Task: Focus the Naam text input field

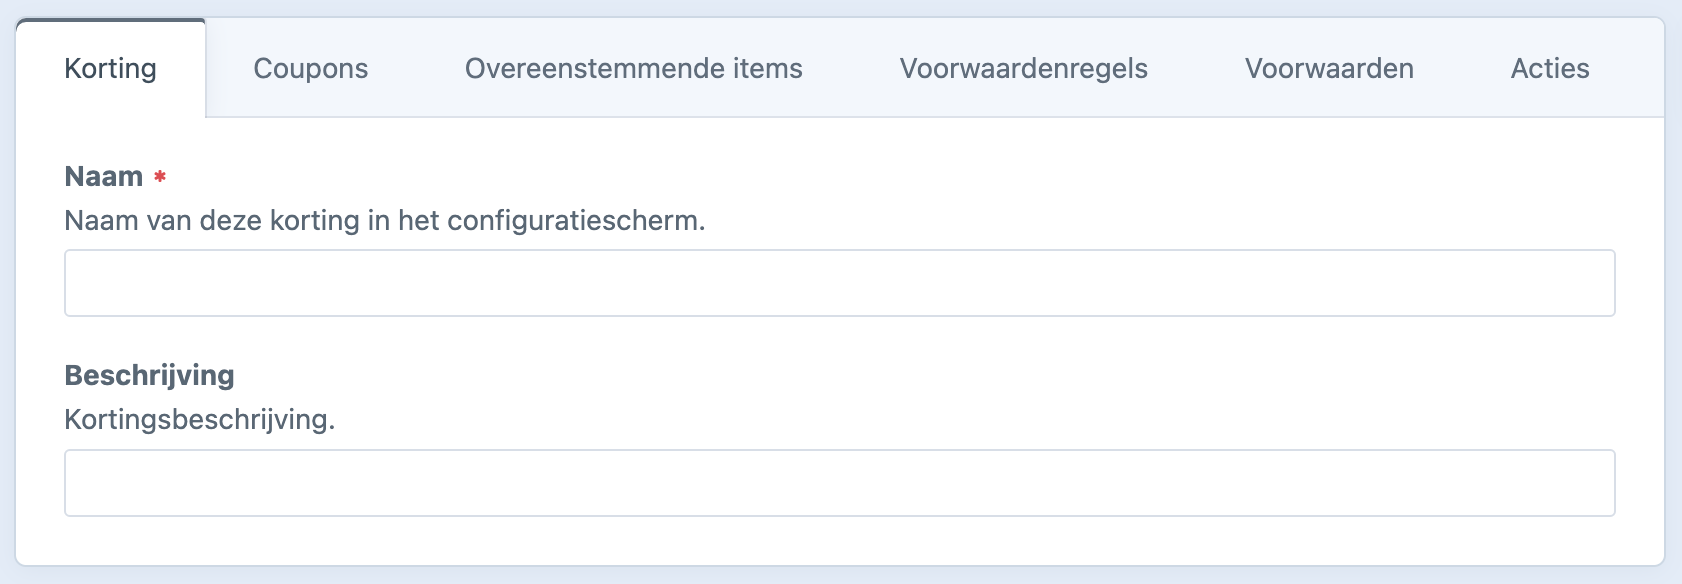Action: (x=839, y=283)
